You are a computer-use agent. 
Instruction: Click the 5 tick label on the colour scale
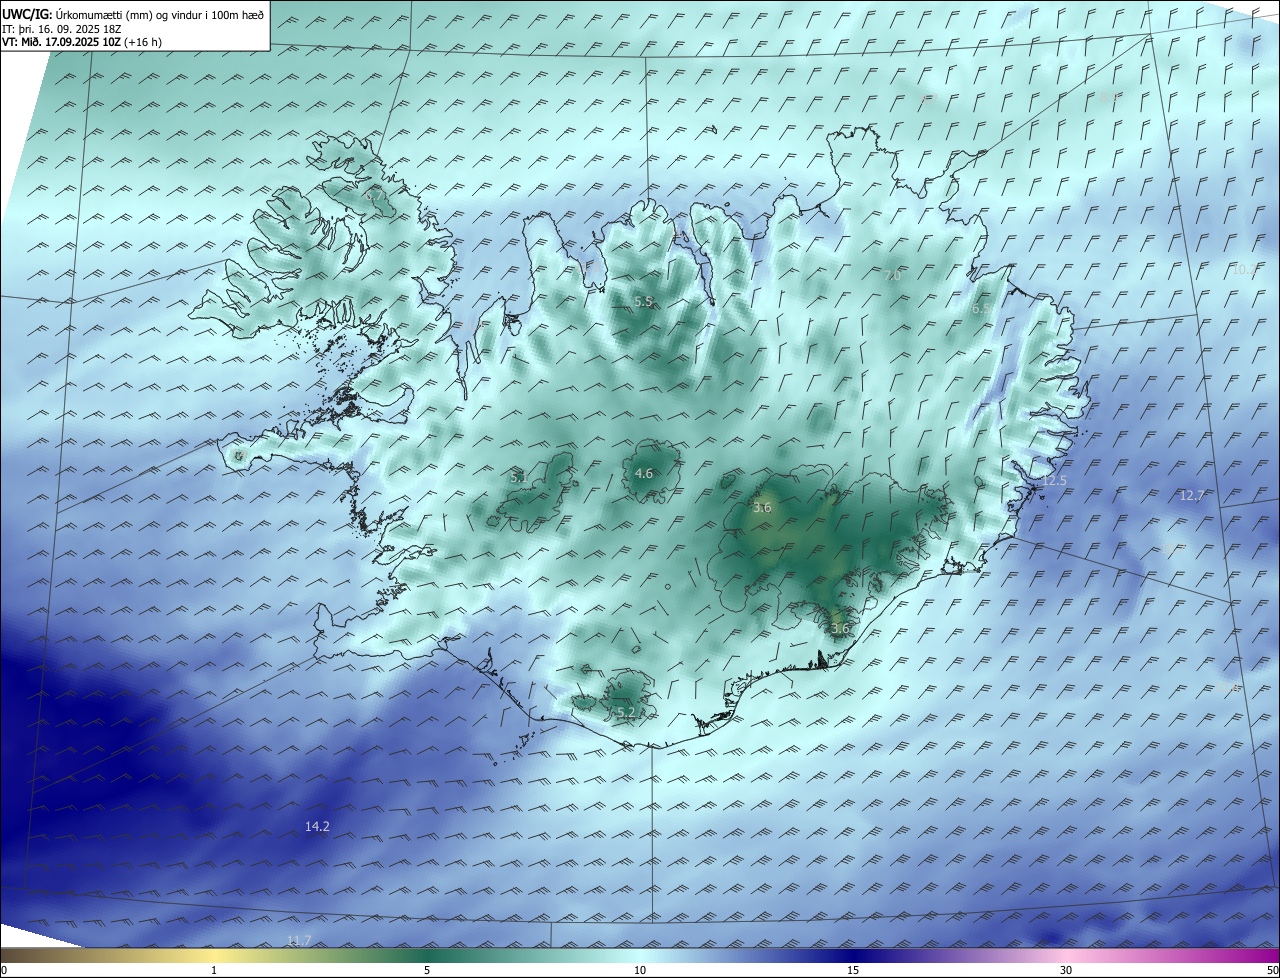point(427,970)
